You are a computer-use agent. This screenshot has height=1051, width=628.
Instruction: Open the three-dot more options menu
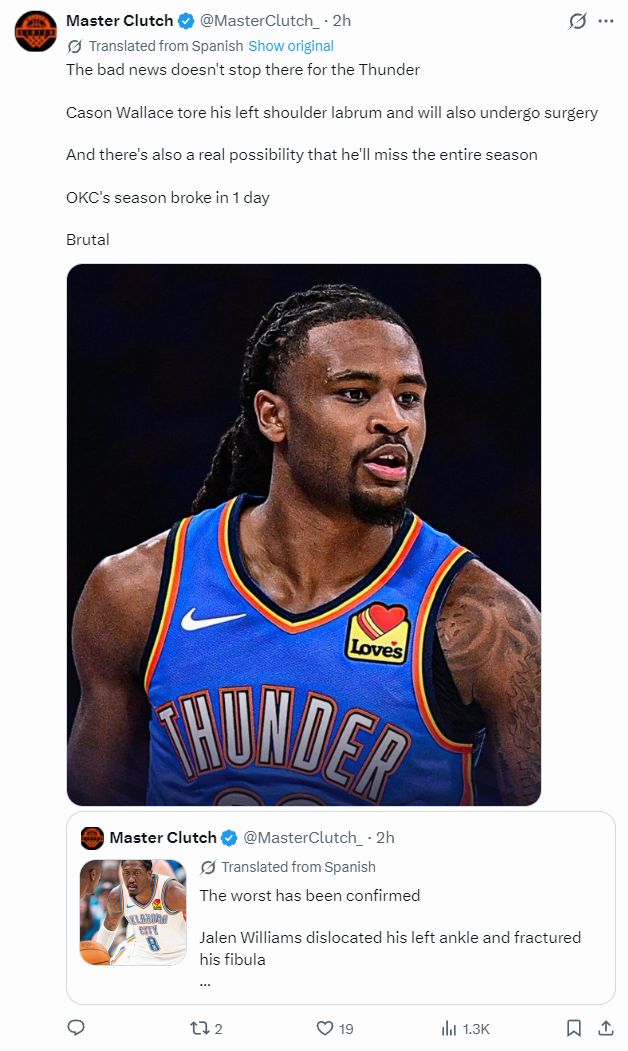pyautogui.click(x=606, y=21)
